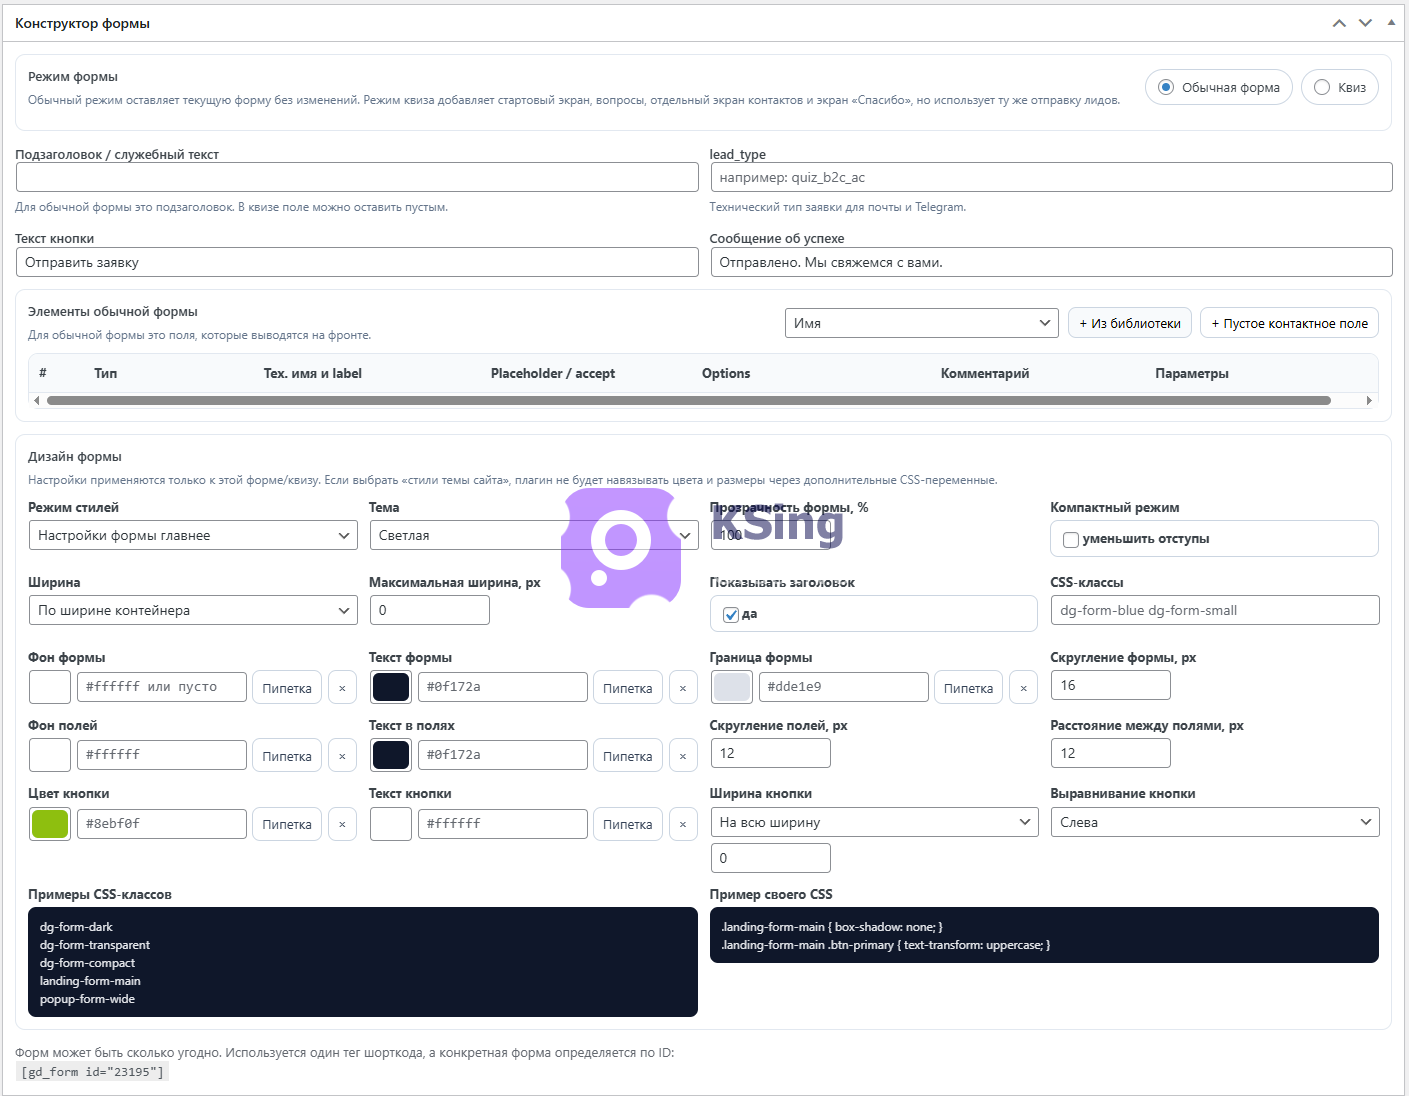
Task: Focus the Граница формы hex field #dde1e9
Action: click(x=844, y=687)
